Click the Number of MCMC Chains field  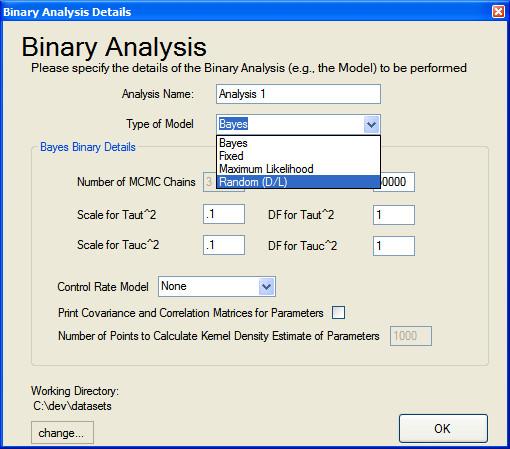point(210,182)
